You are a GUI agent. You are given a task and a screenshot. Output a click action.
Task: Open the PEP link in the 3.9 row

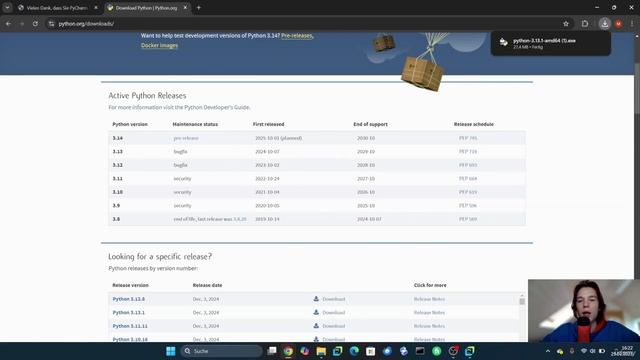click(x=468, y=205)
